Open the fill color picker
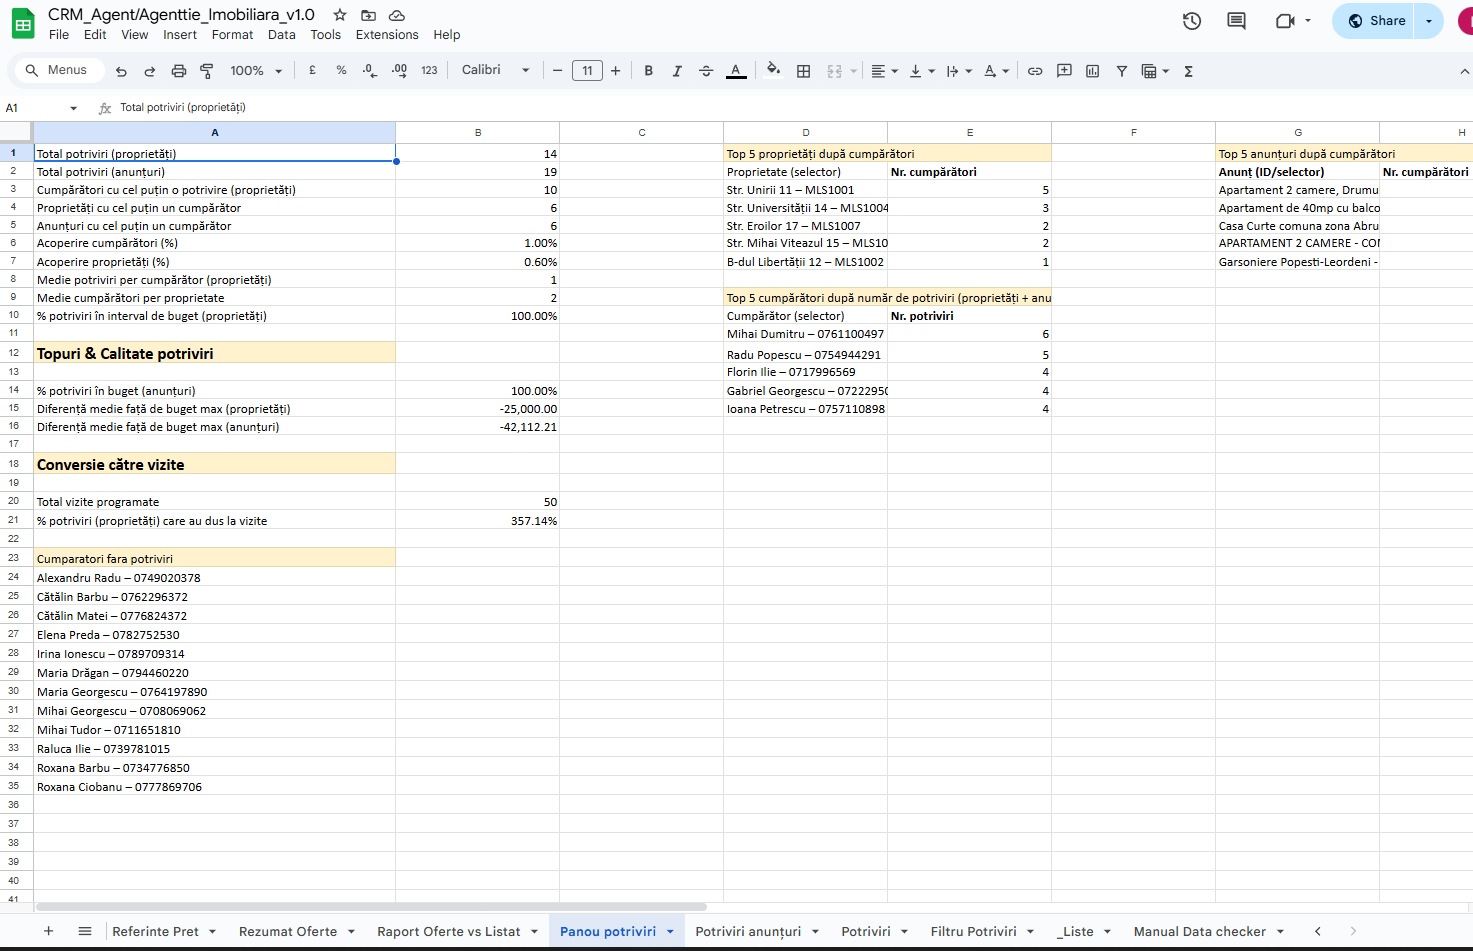 pyautogui.click(x=772, y=71)
